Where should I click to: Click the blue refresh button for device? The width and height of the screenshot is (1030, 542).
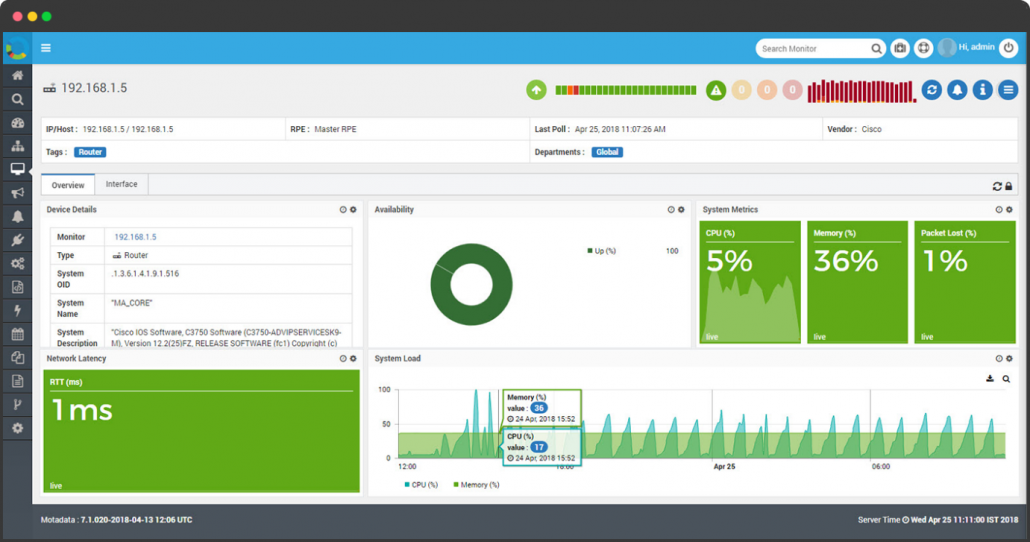tap(931, 90)
